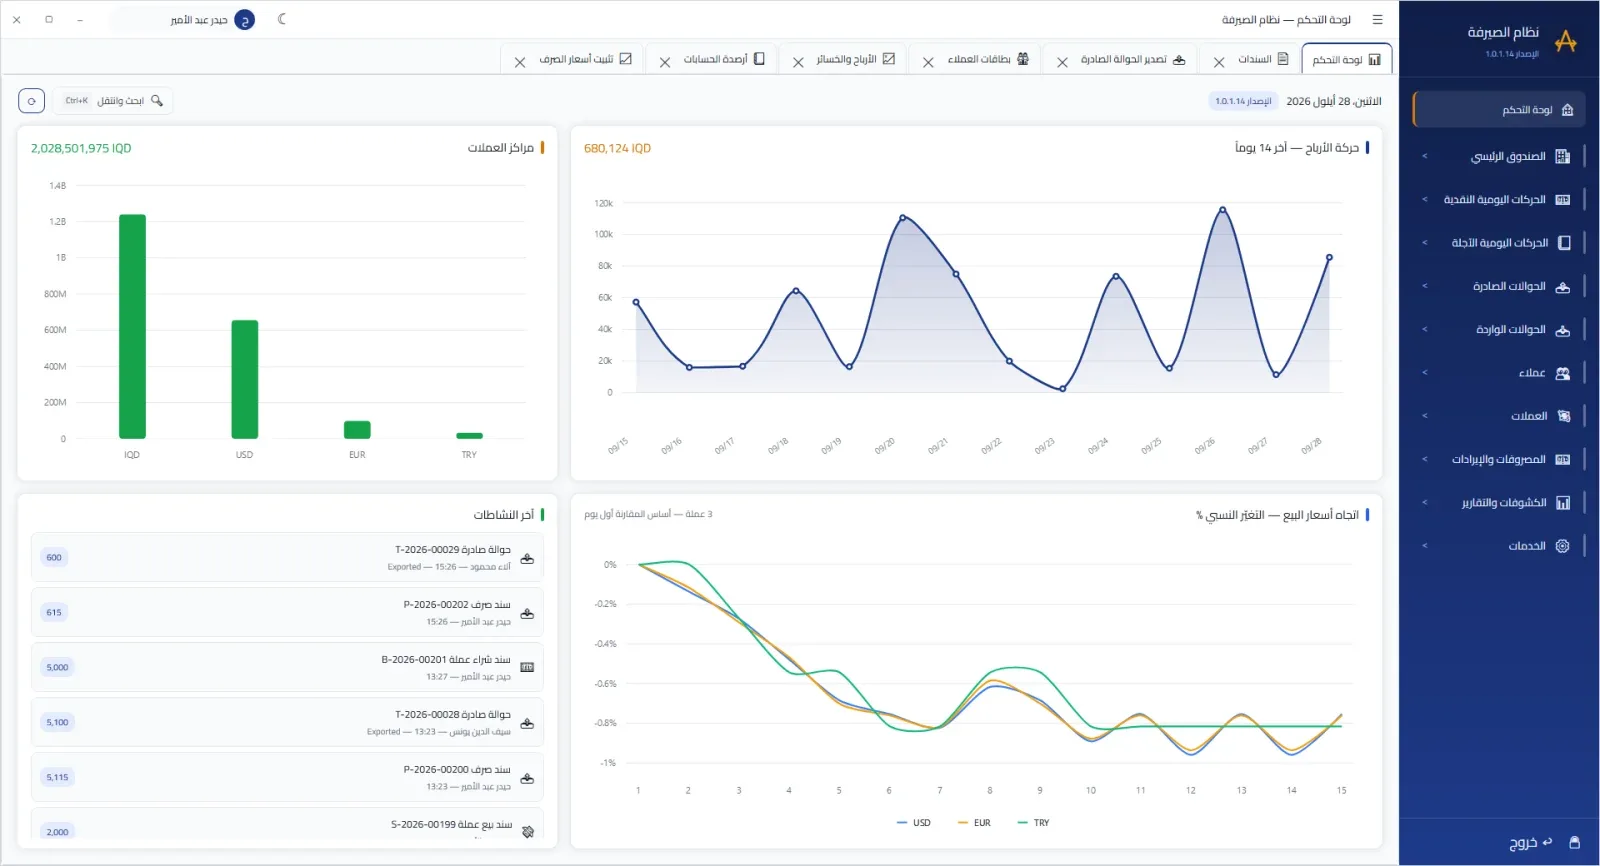
Task: Expand the الحوالات الصادرة chevron
Action: coord(1425,287)
